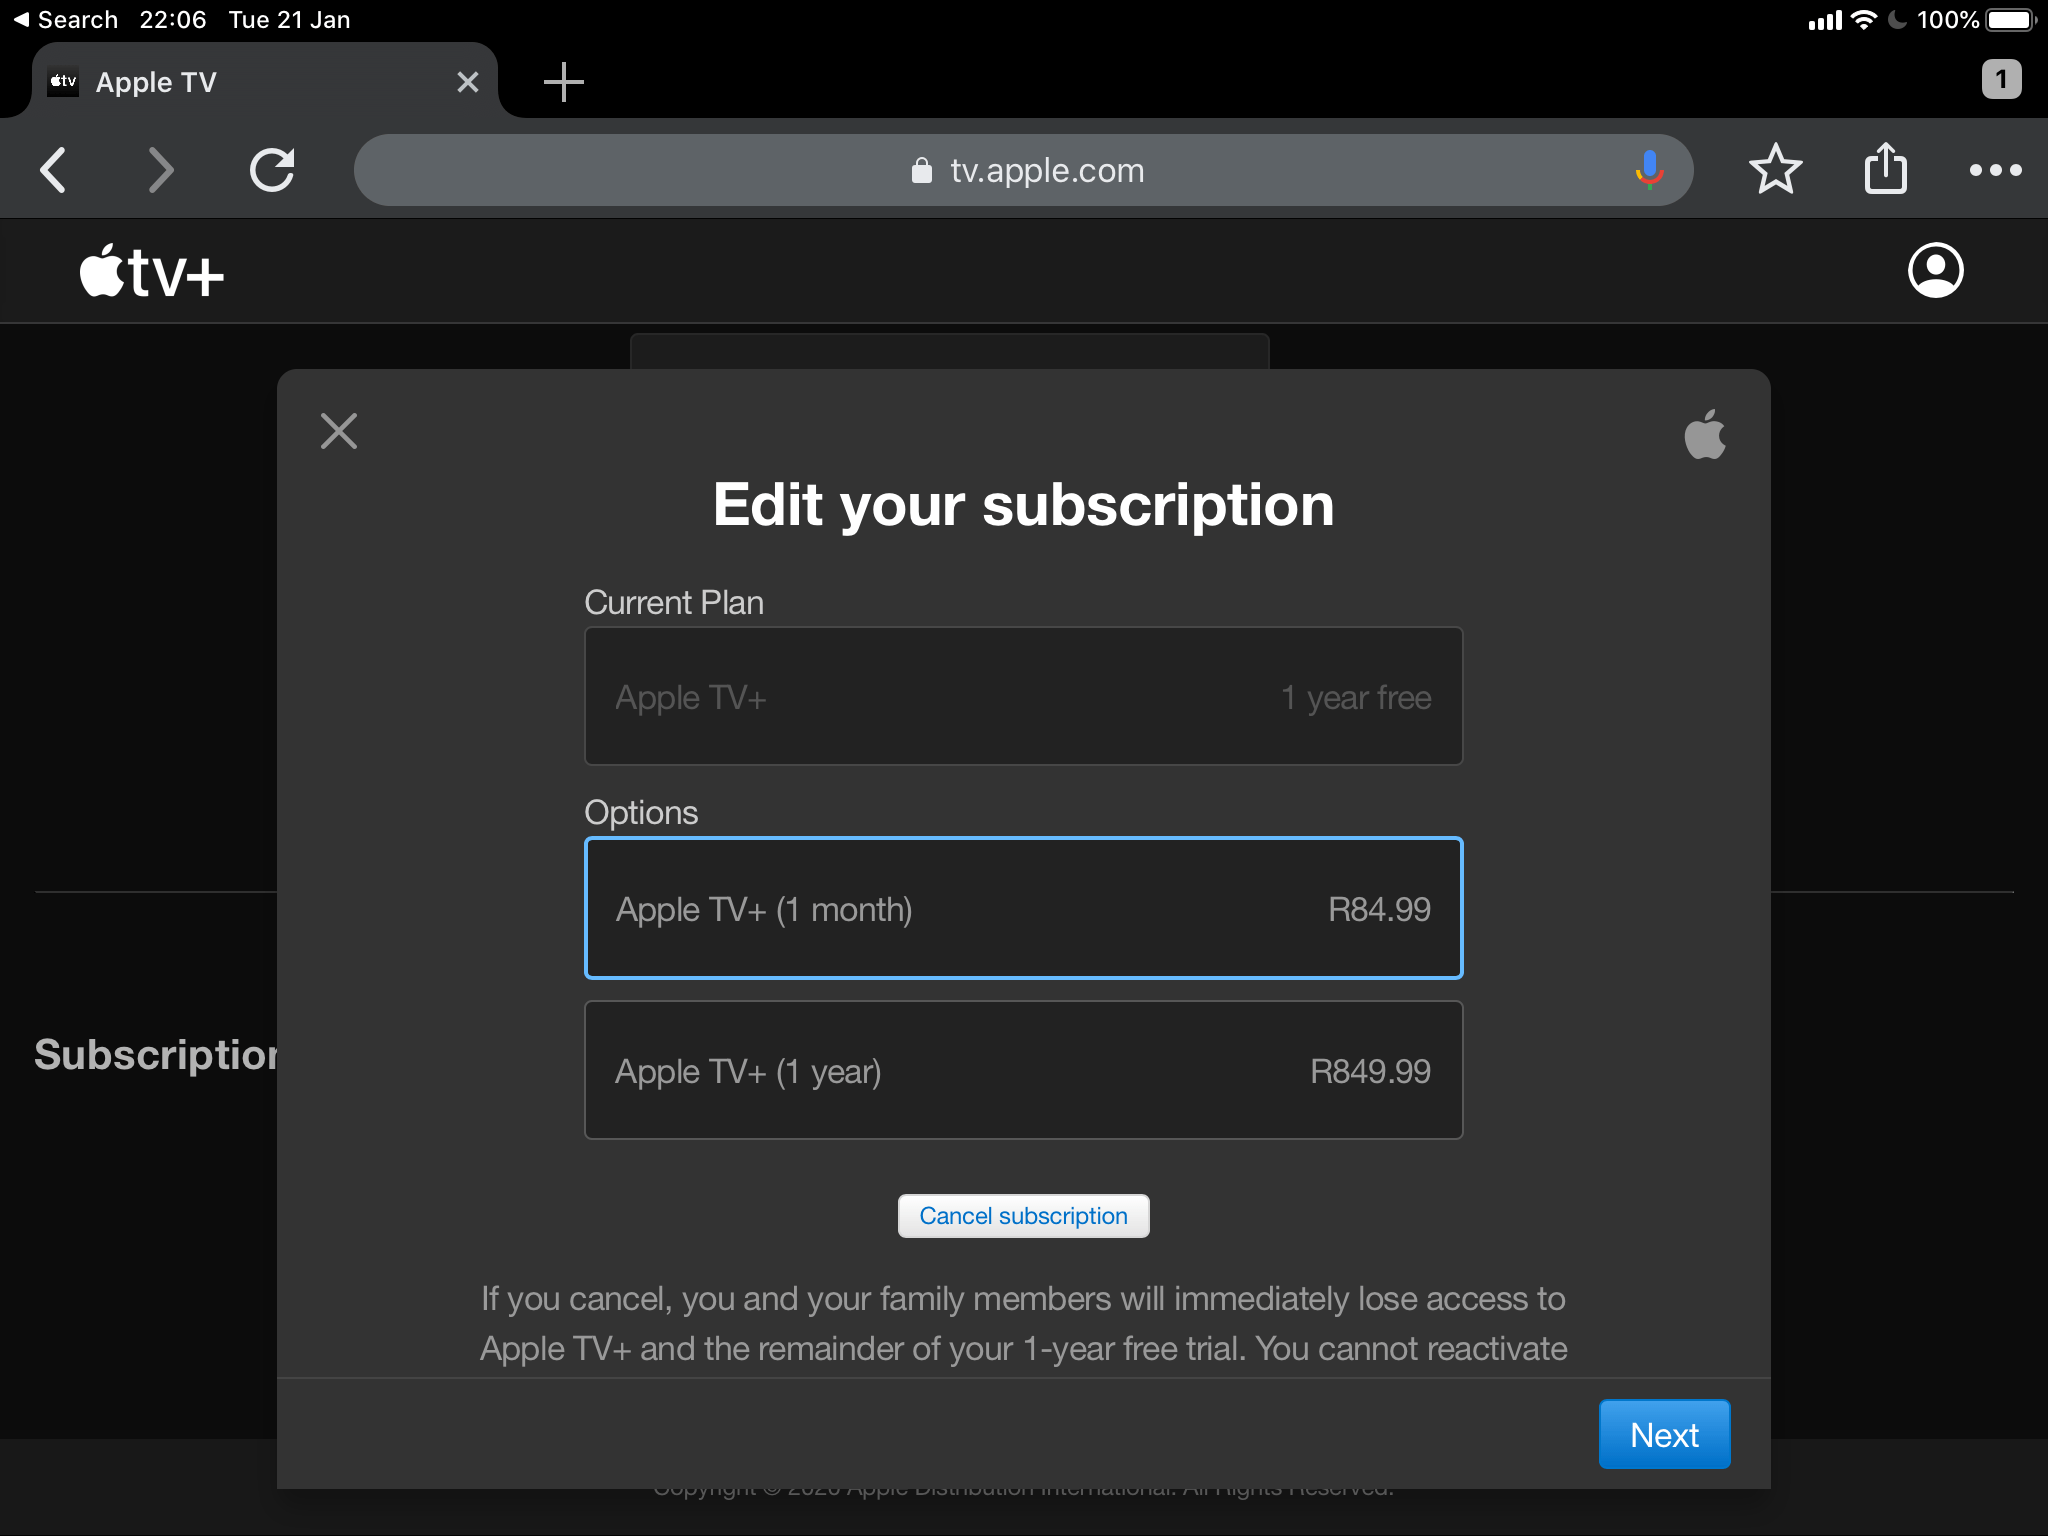Screen dimensions: 2048x1536
Task: Click the Next button
Action: pyautogui.click(x=1665, y=1434)
